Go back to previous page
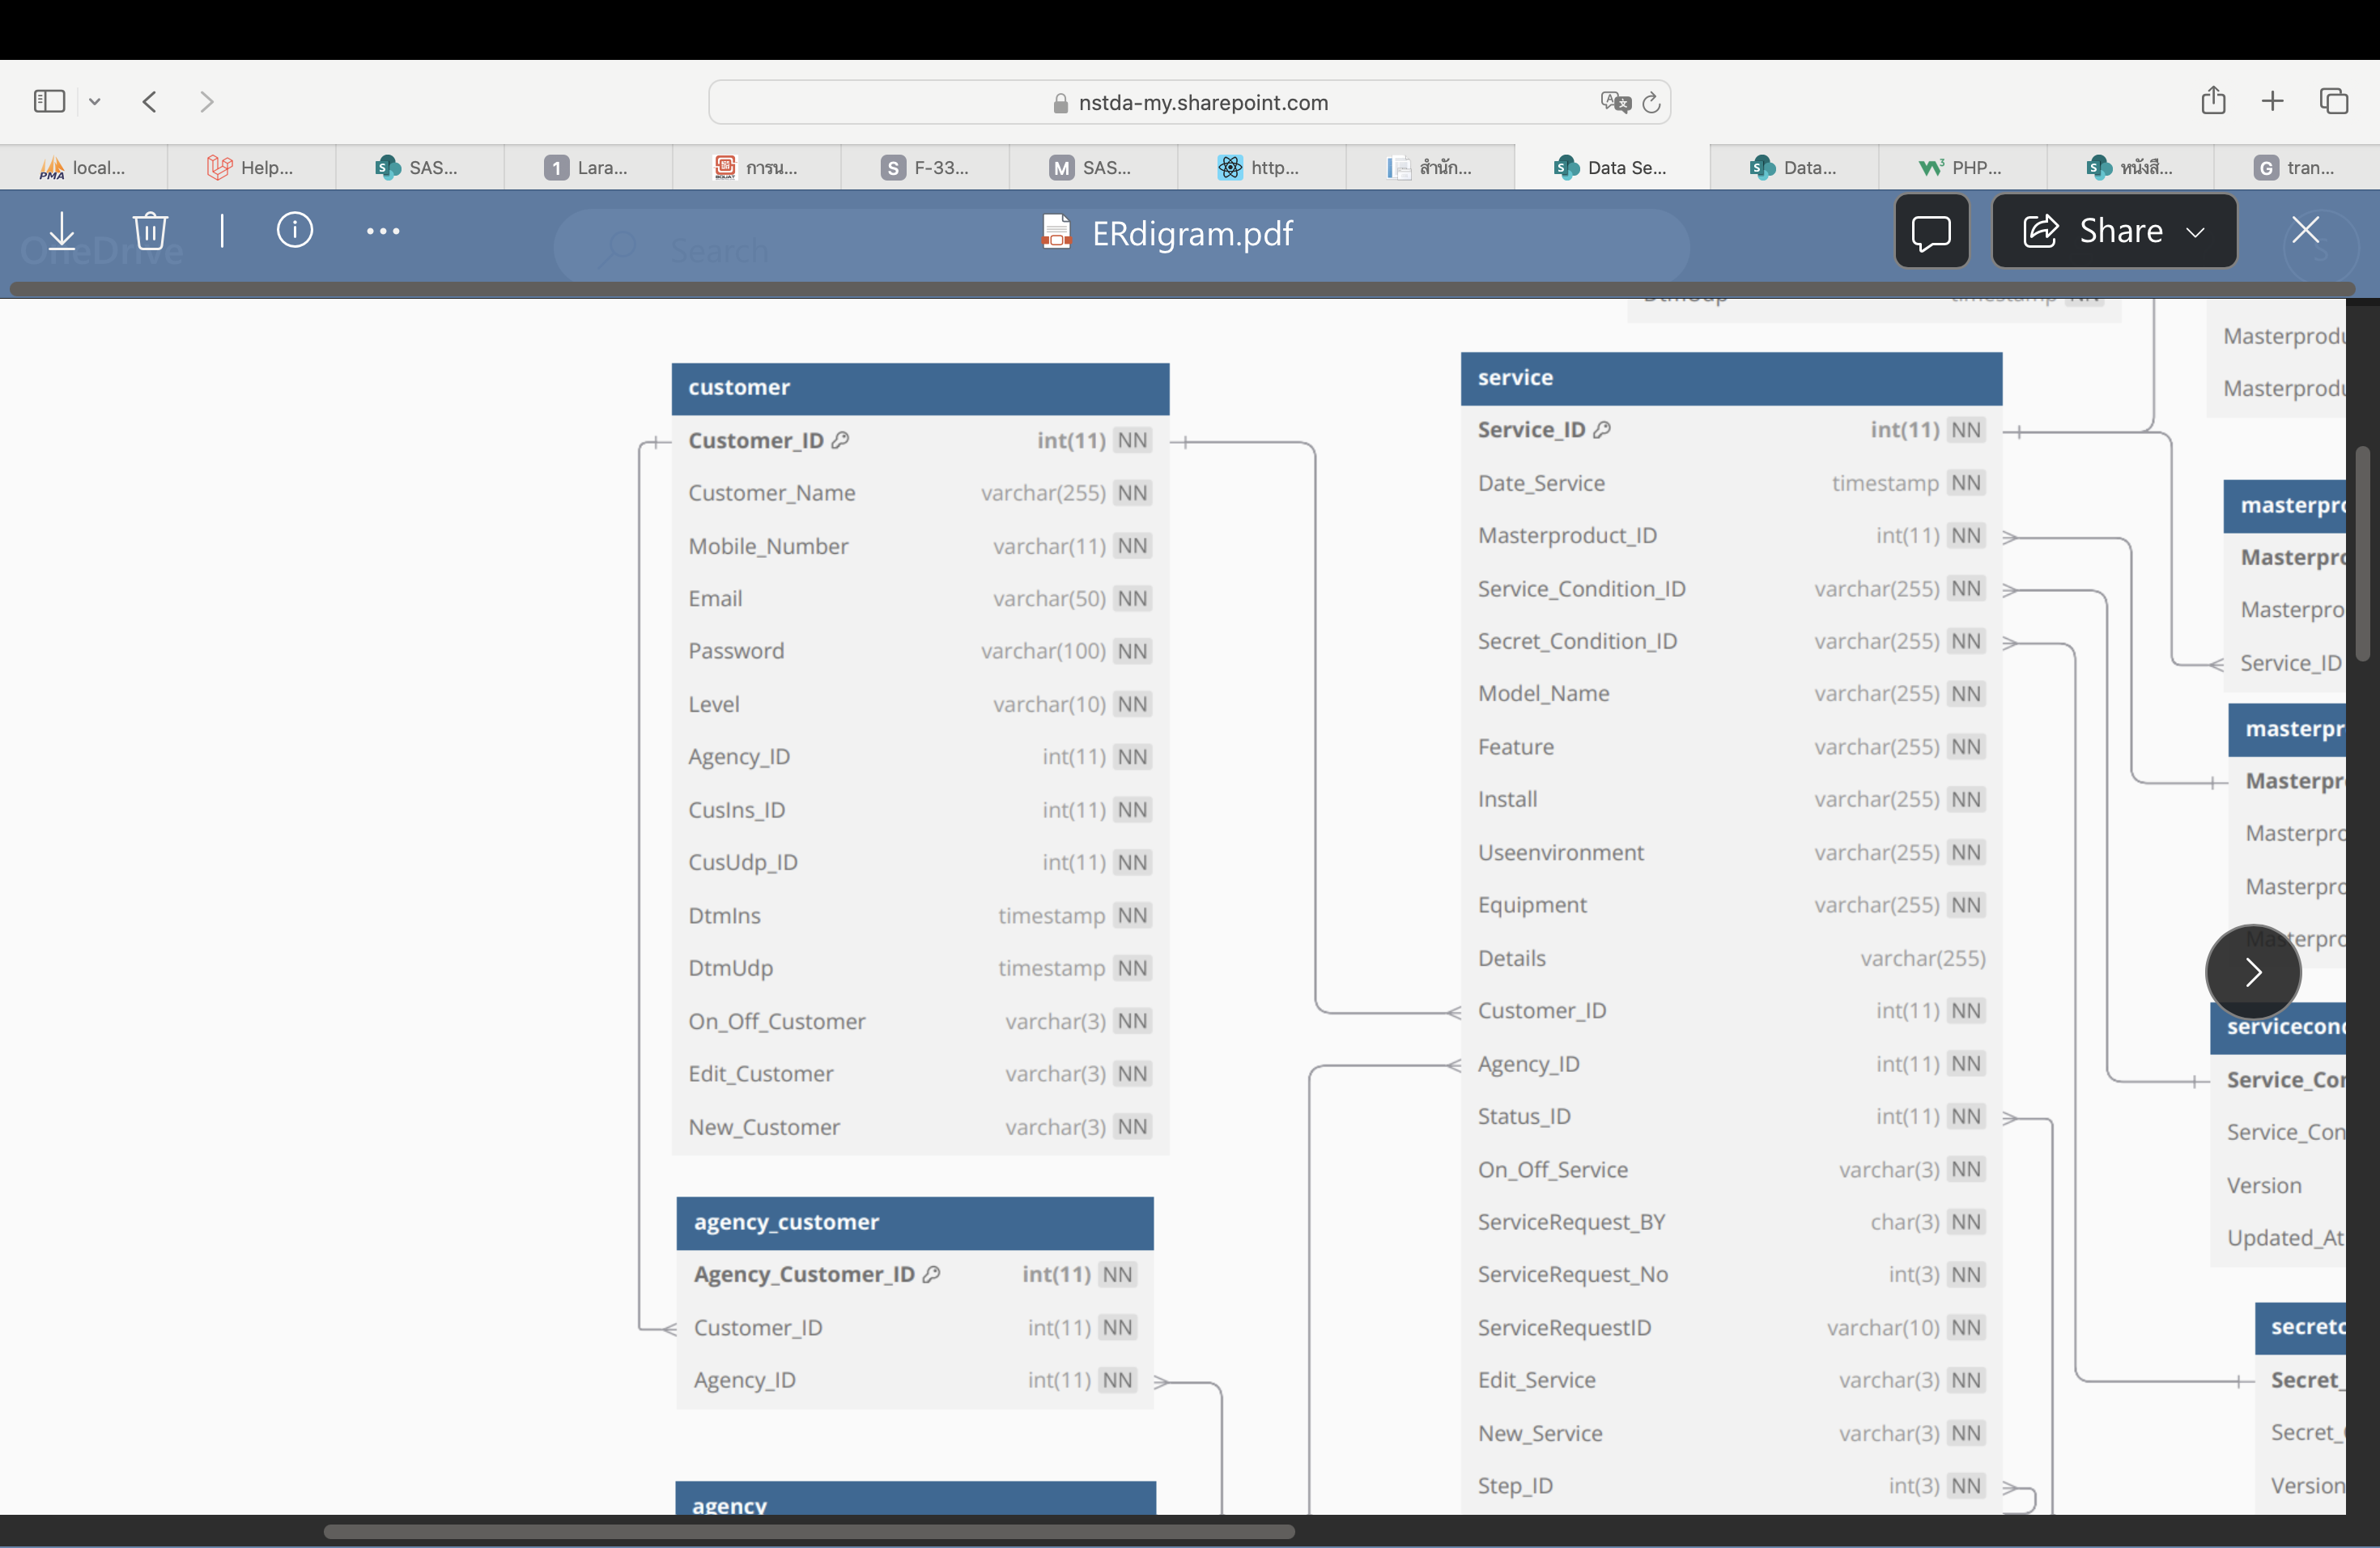2380x1548 pixels. 150,101
